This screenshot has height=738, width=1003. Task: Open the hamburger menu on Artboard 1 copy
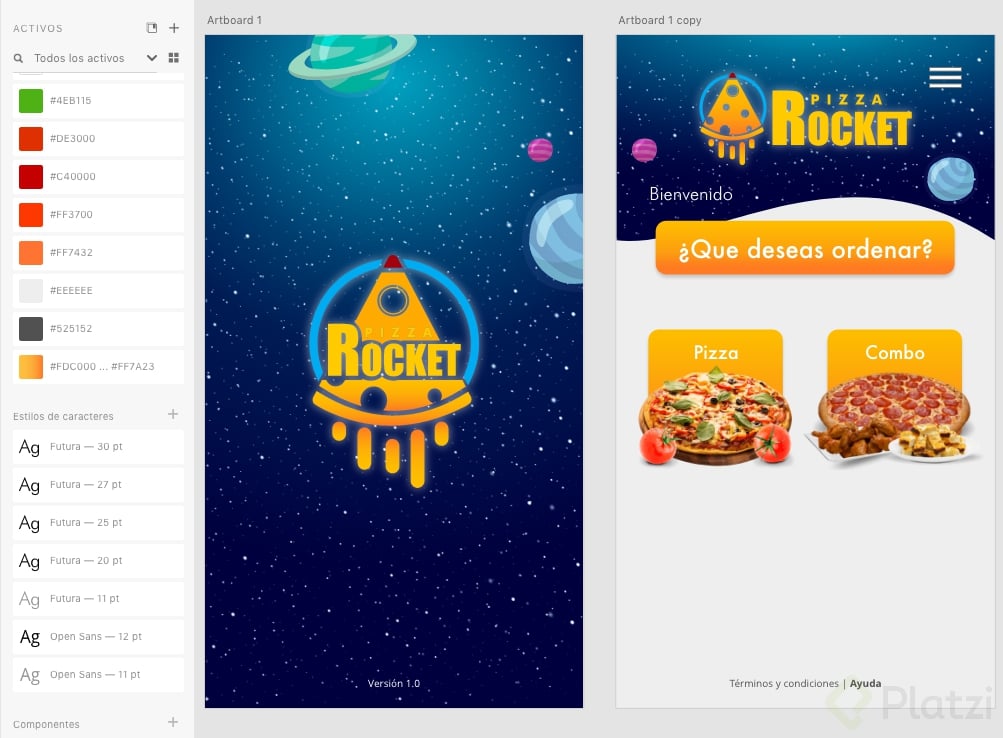tap(945, 77)
